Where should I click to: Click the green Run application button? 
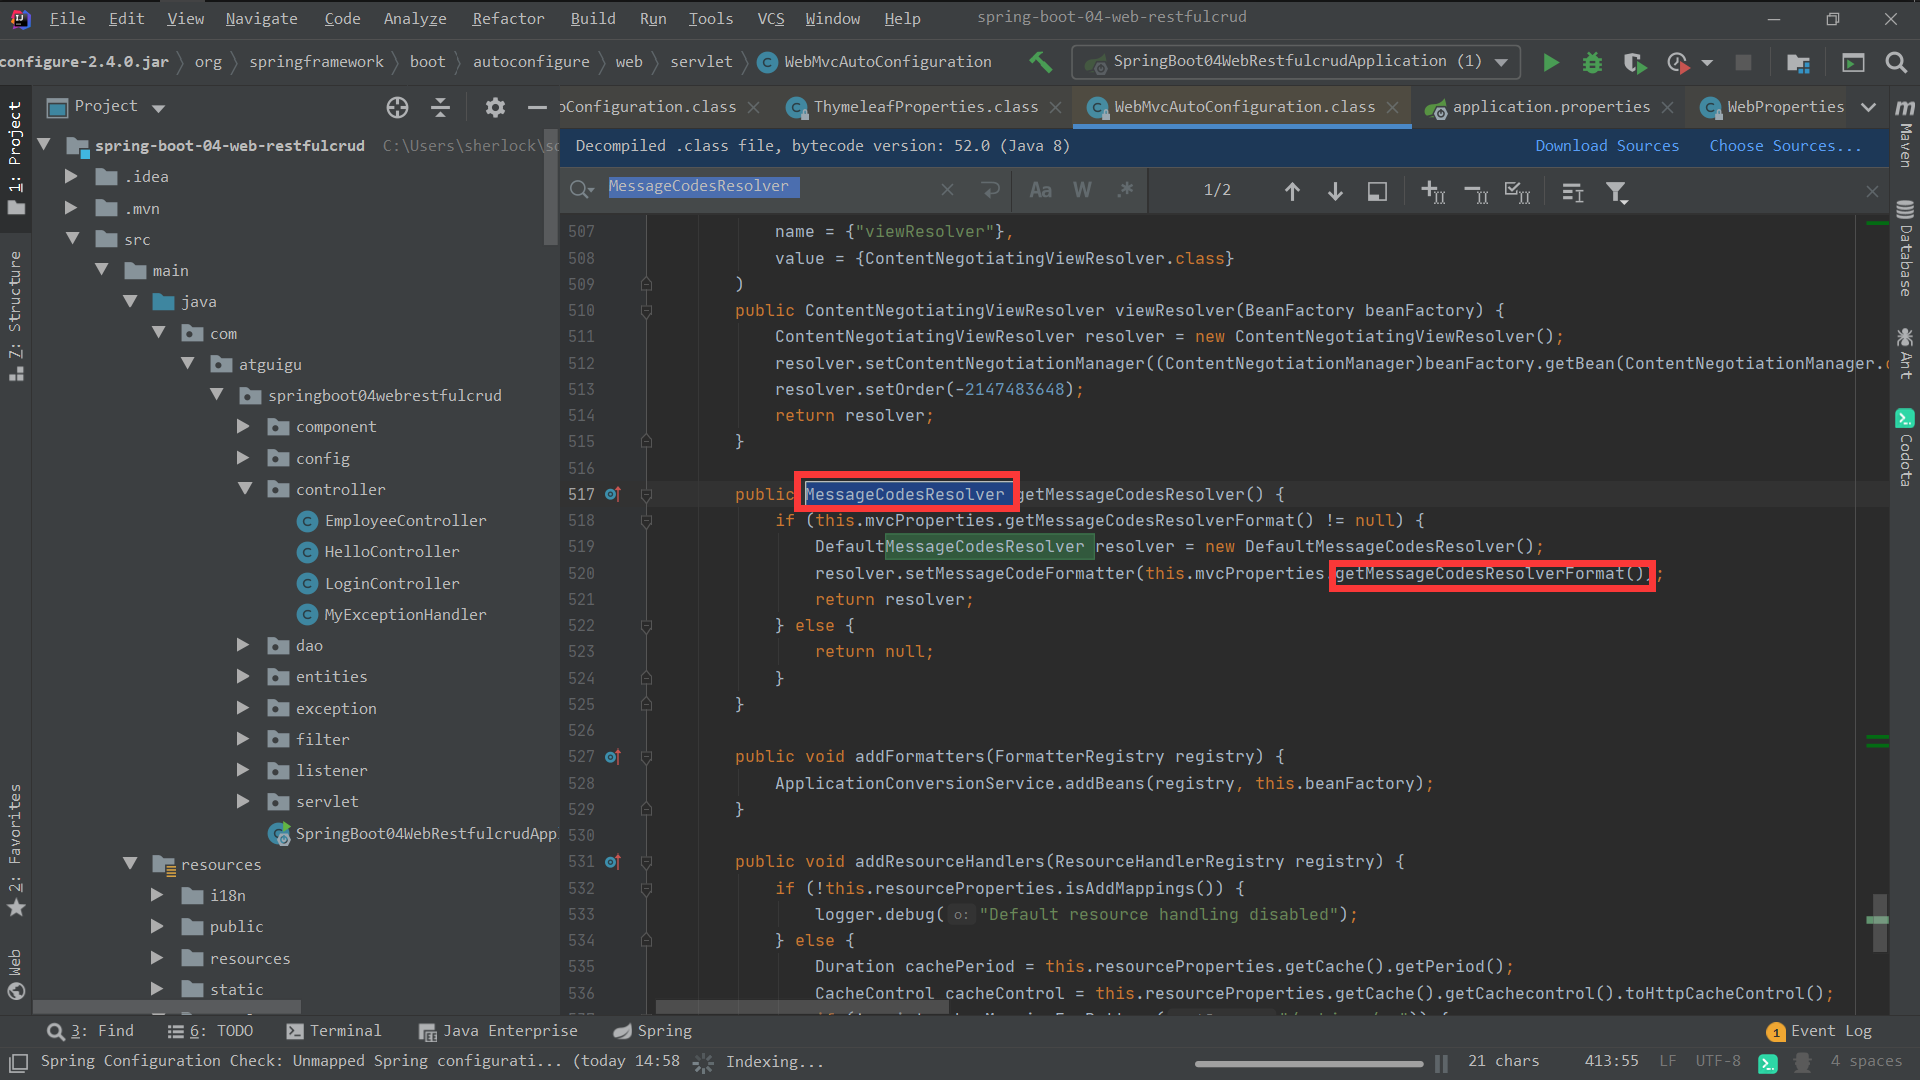1550,62
